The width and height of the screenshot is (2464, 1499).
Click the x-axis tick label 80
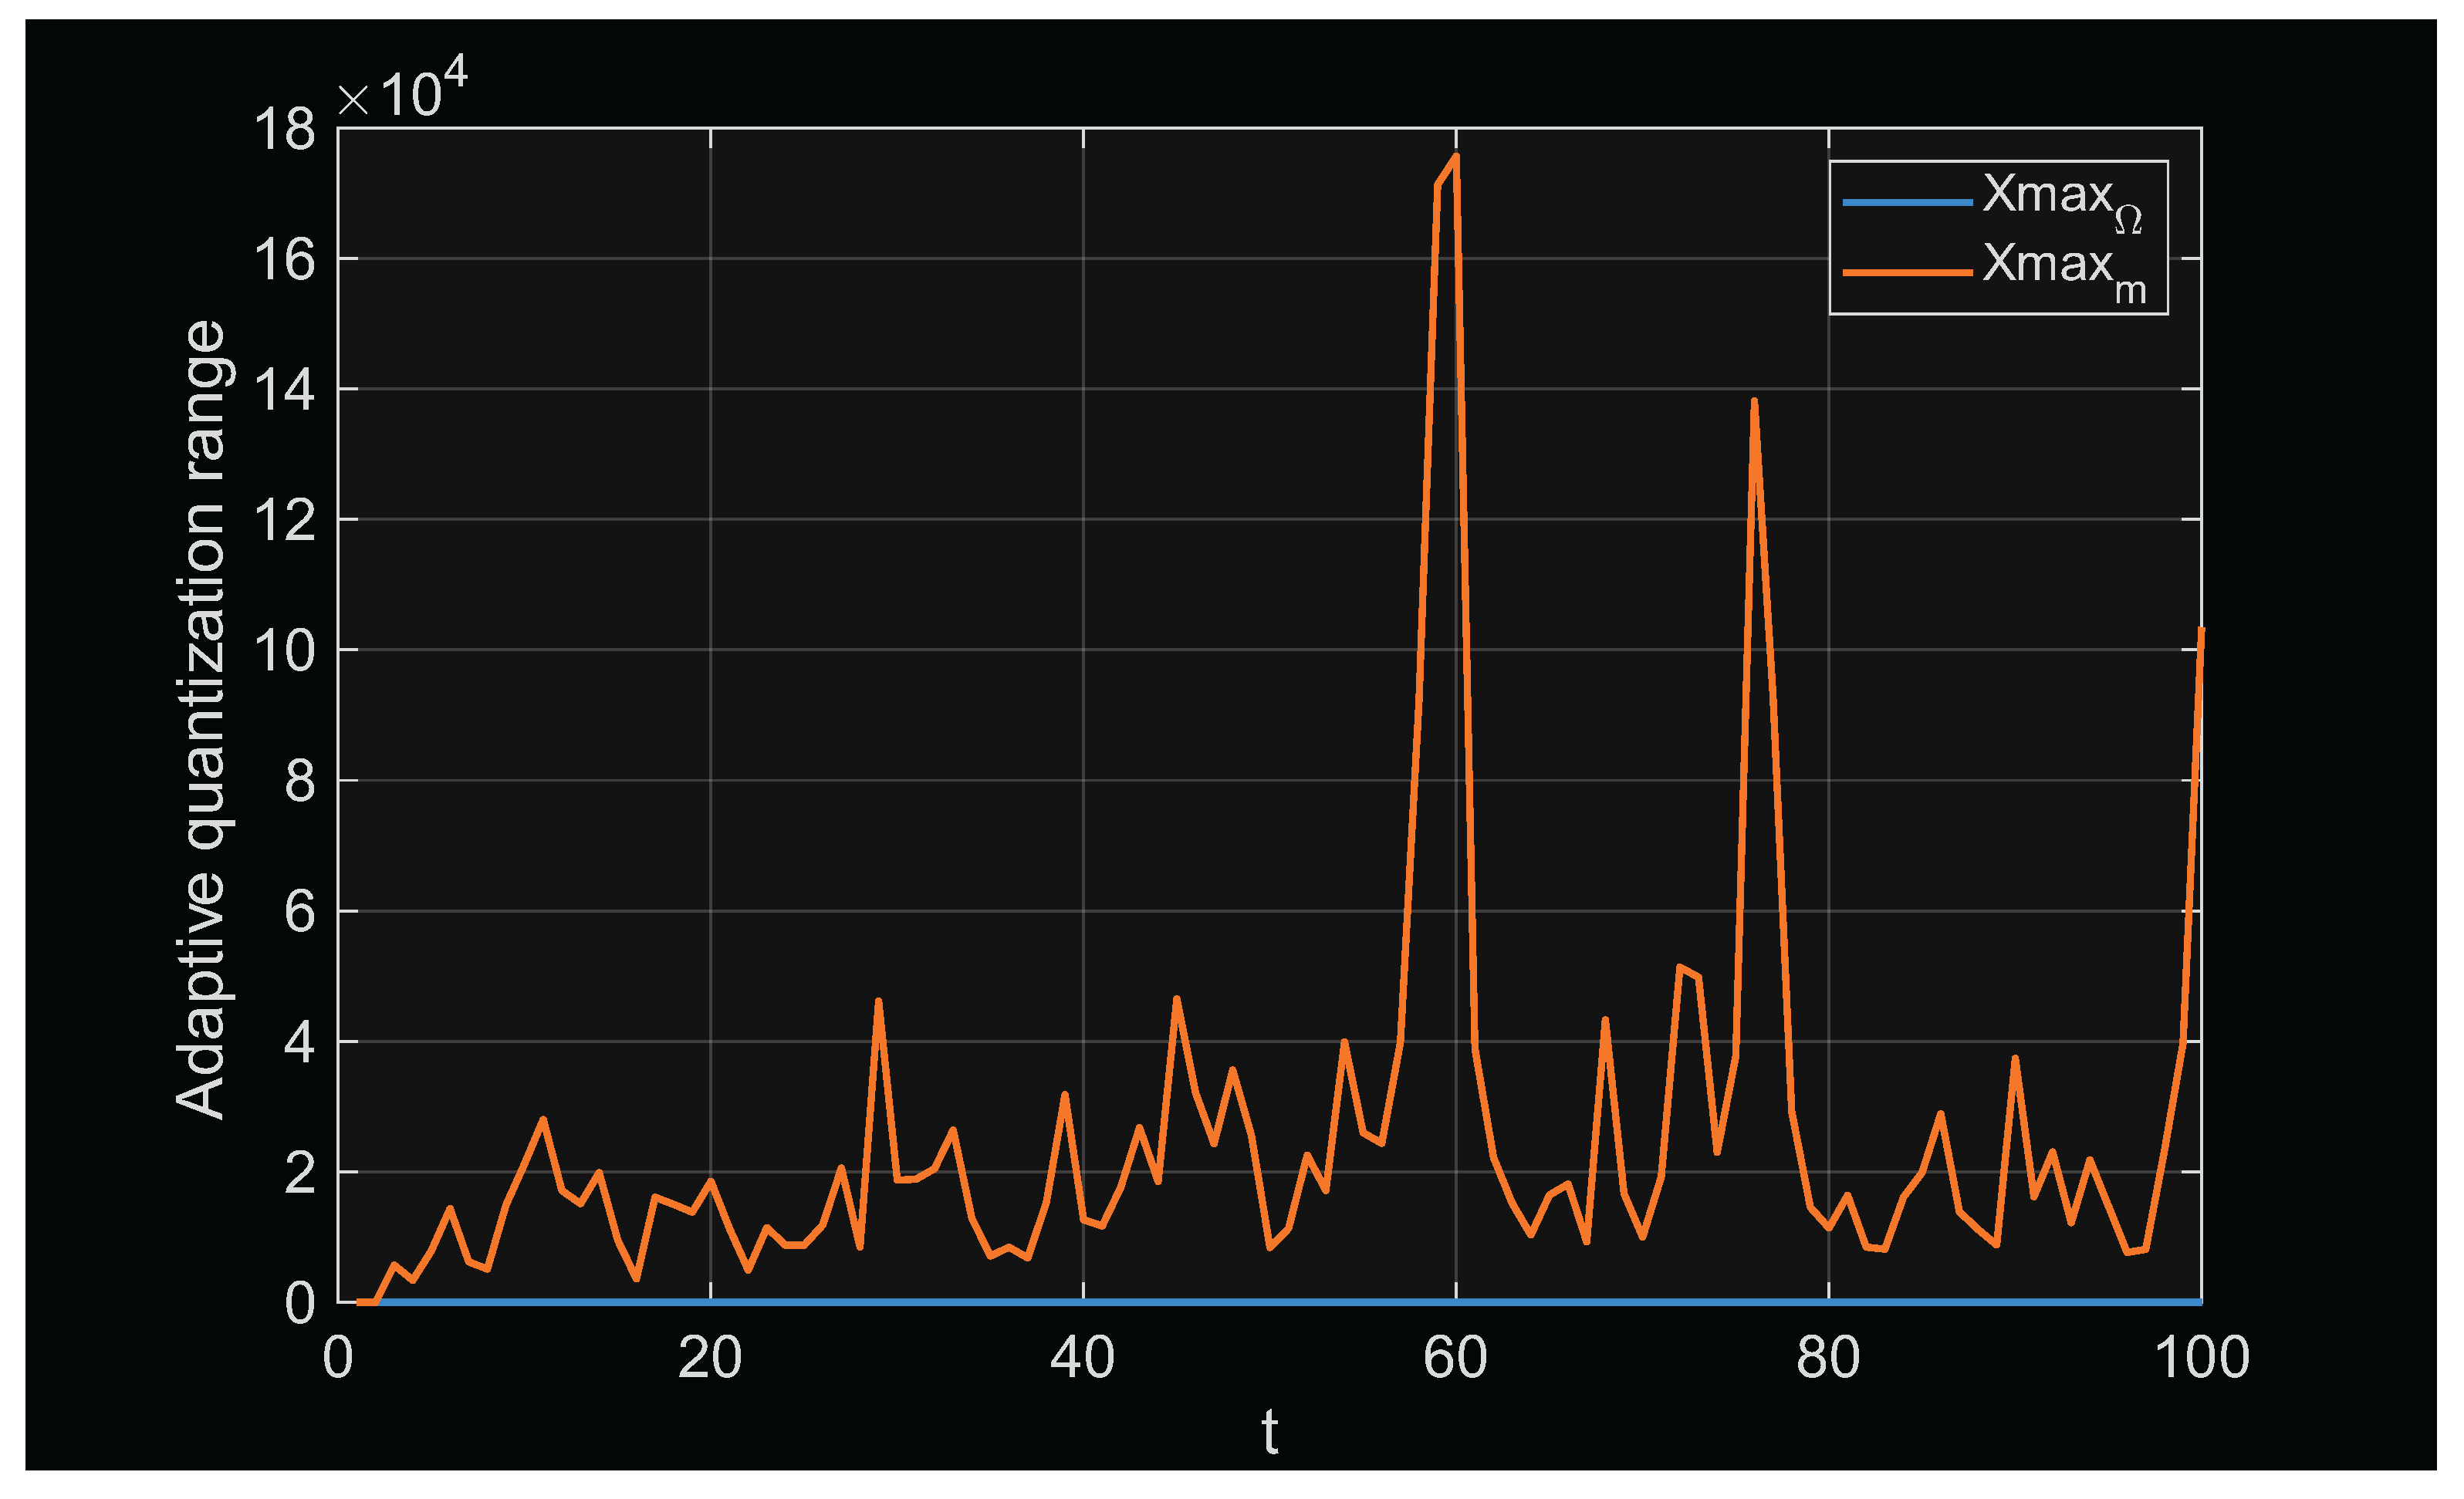point(1828,1358)
